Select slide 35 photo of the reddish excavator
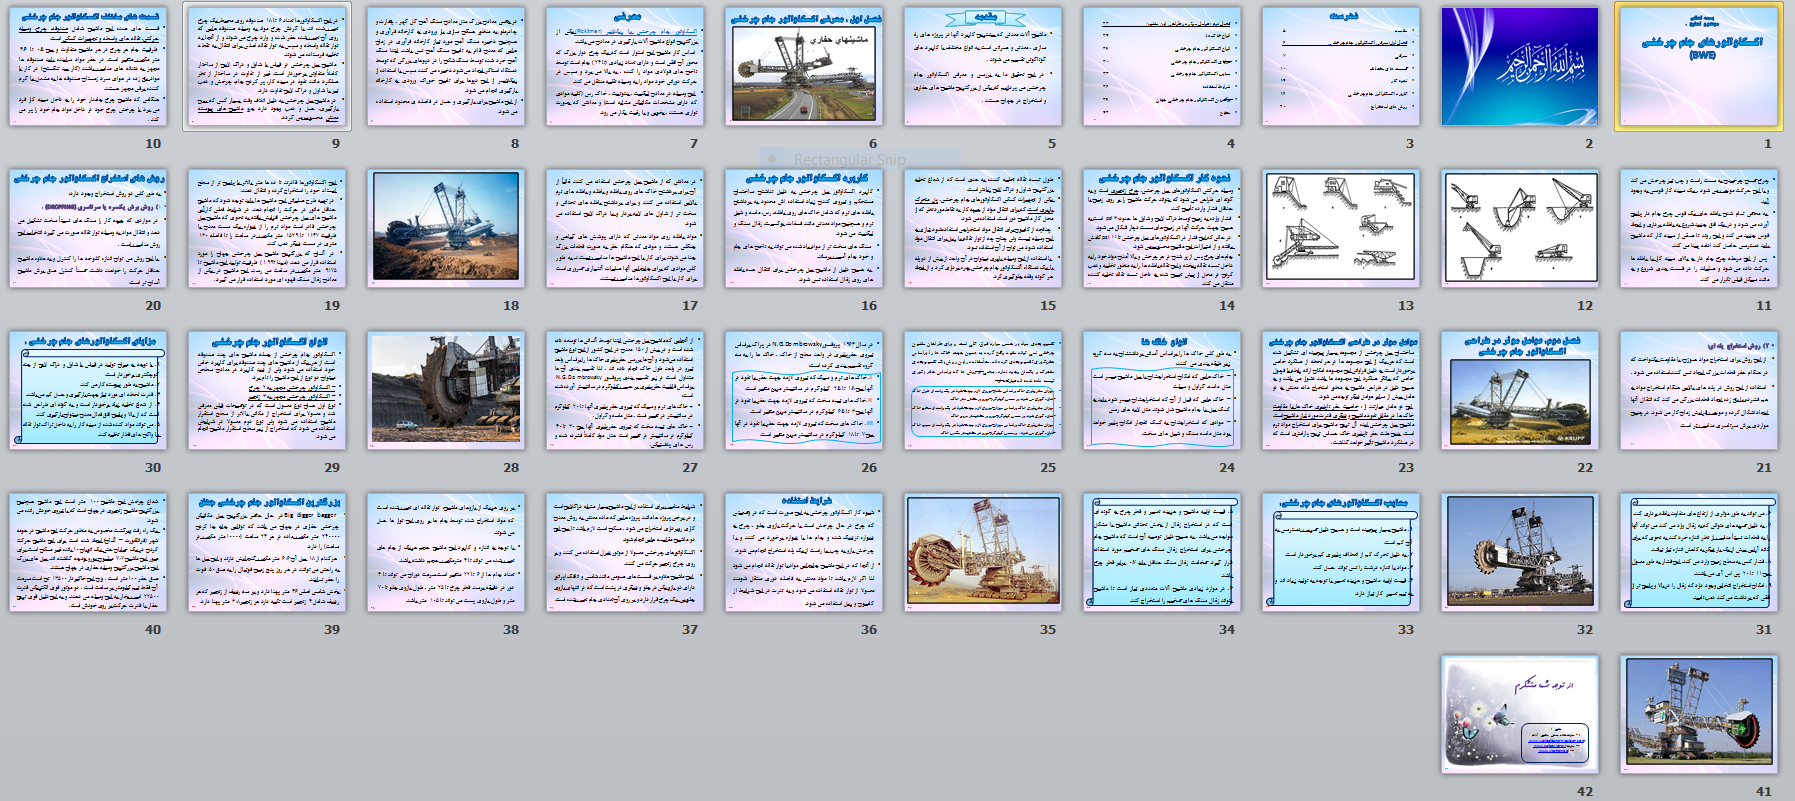Image resolution: width=1795 pixels, height=801 pixels. coord(983,553)
